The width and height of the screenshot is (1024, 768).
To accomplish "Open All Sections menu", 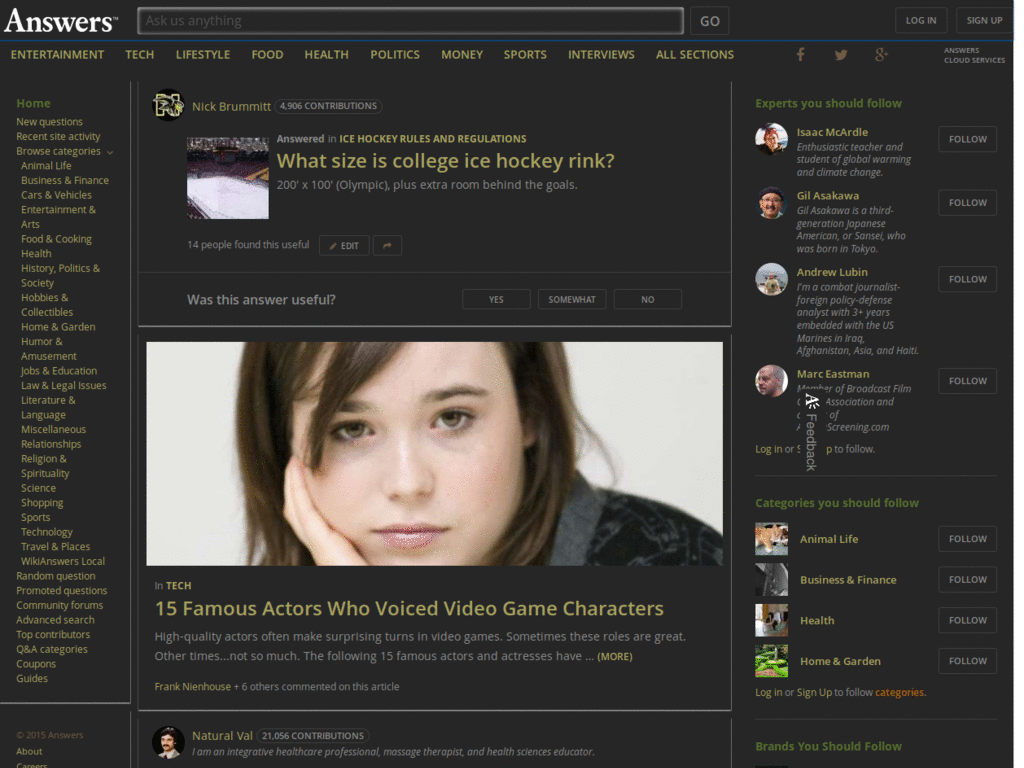I will tap(695, 55).
